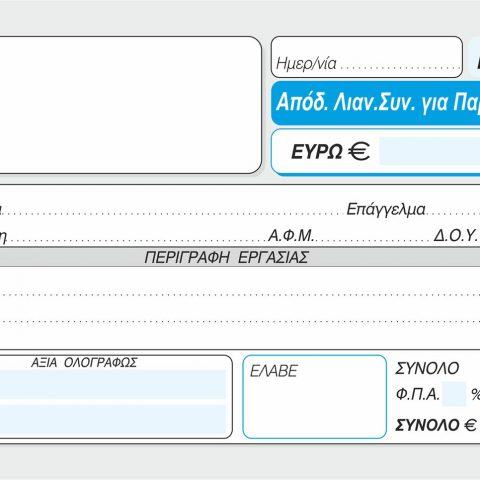Click the second blue ΑΞΙΑ ΟΛΟΓΡΑΦΩΣ line
Image resolution: width=480 pixels, height=480 pixels.
coord(113,419)
